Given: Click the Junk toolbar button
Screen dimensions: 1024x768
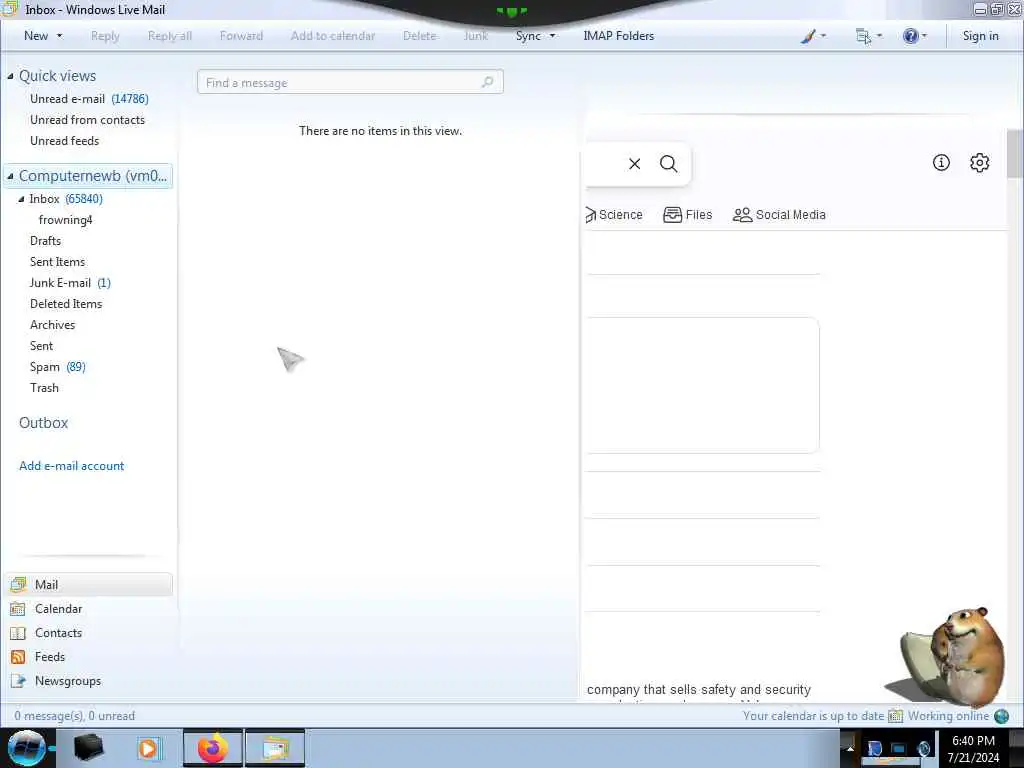Looking at the screenshot, I should 476,36.
